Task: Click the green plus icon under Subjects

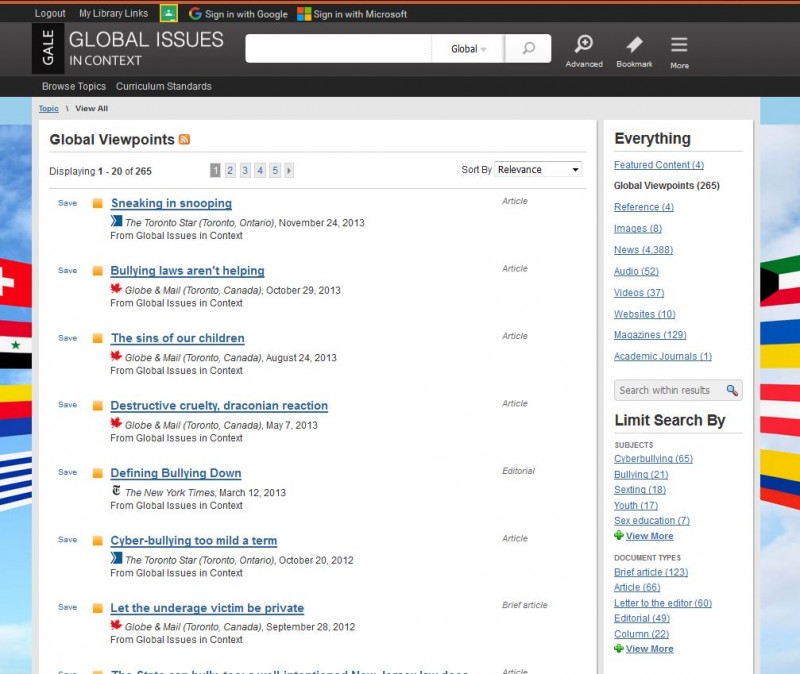Action: coord(618,535)
